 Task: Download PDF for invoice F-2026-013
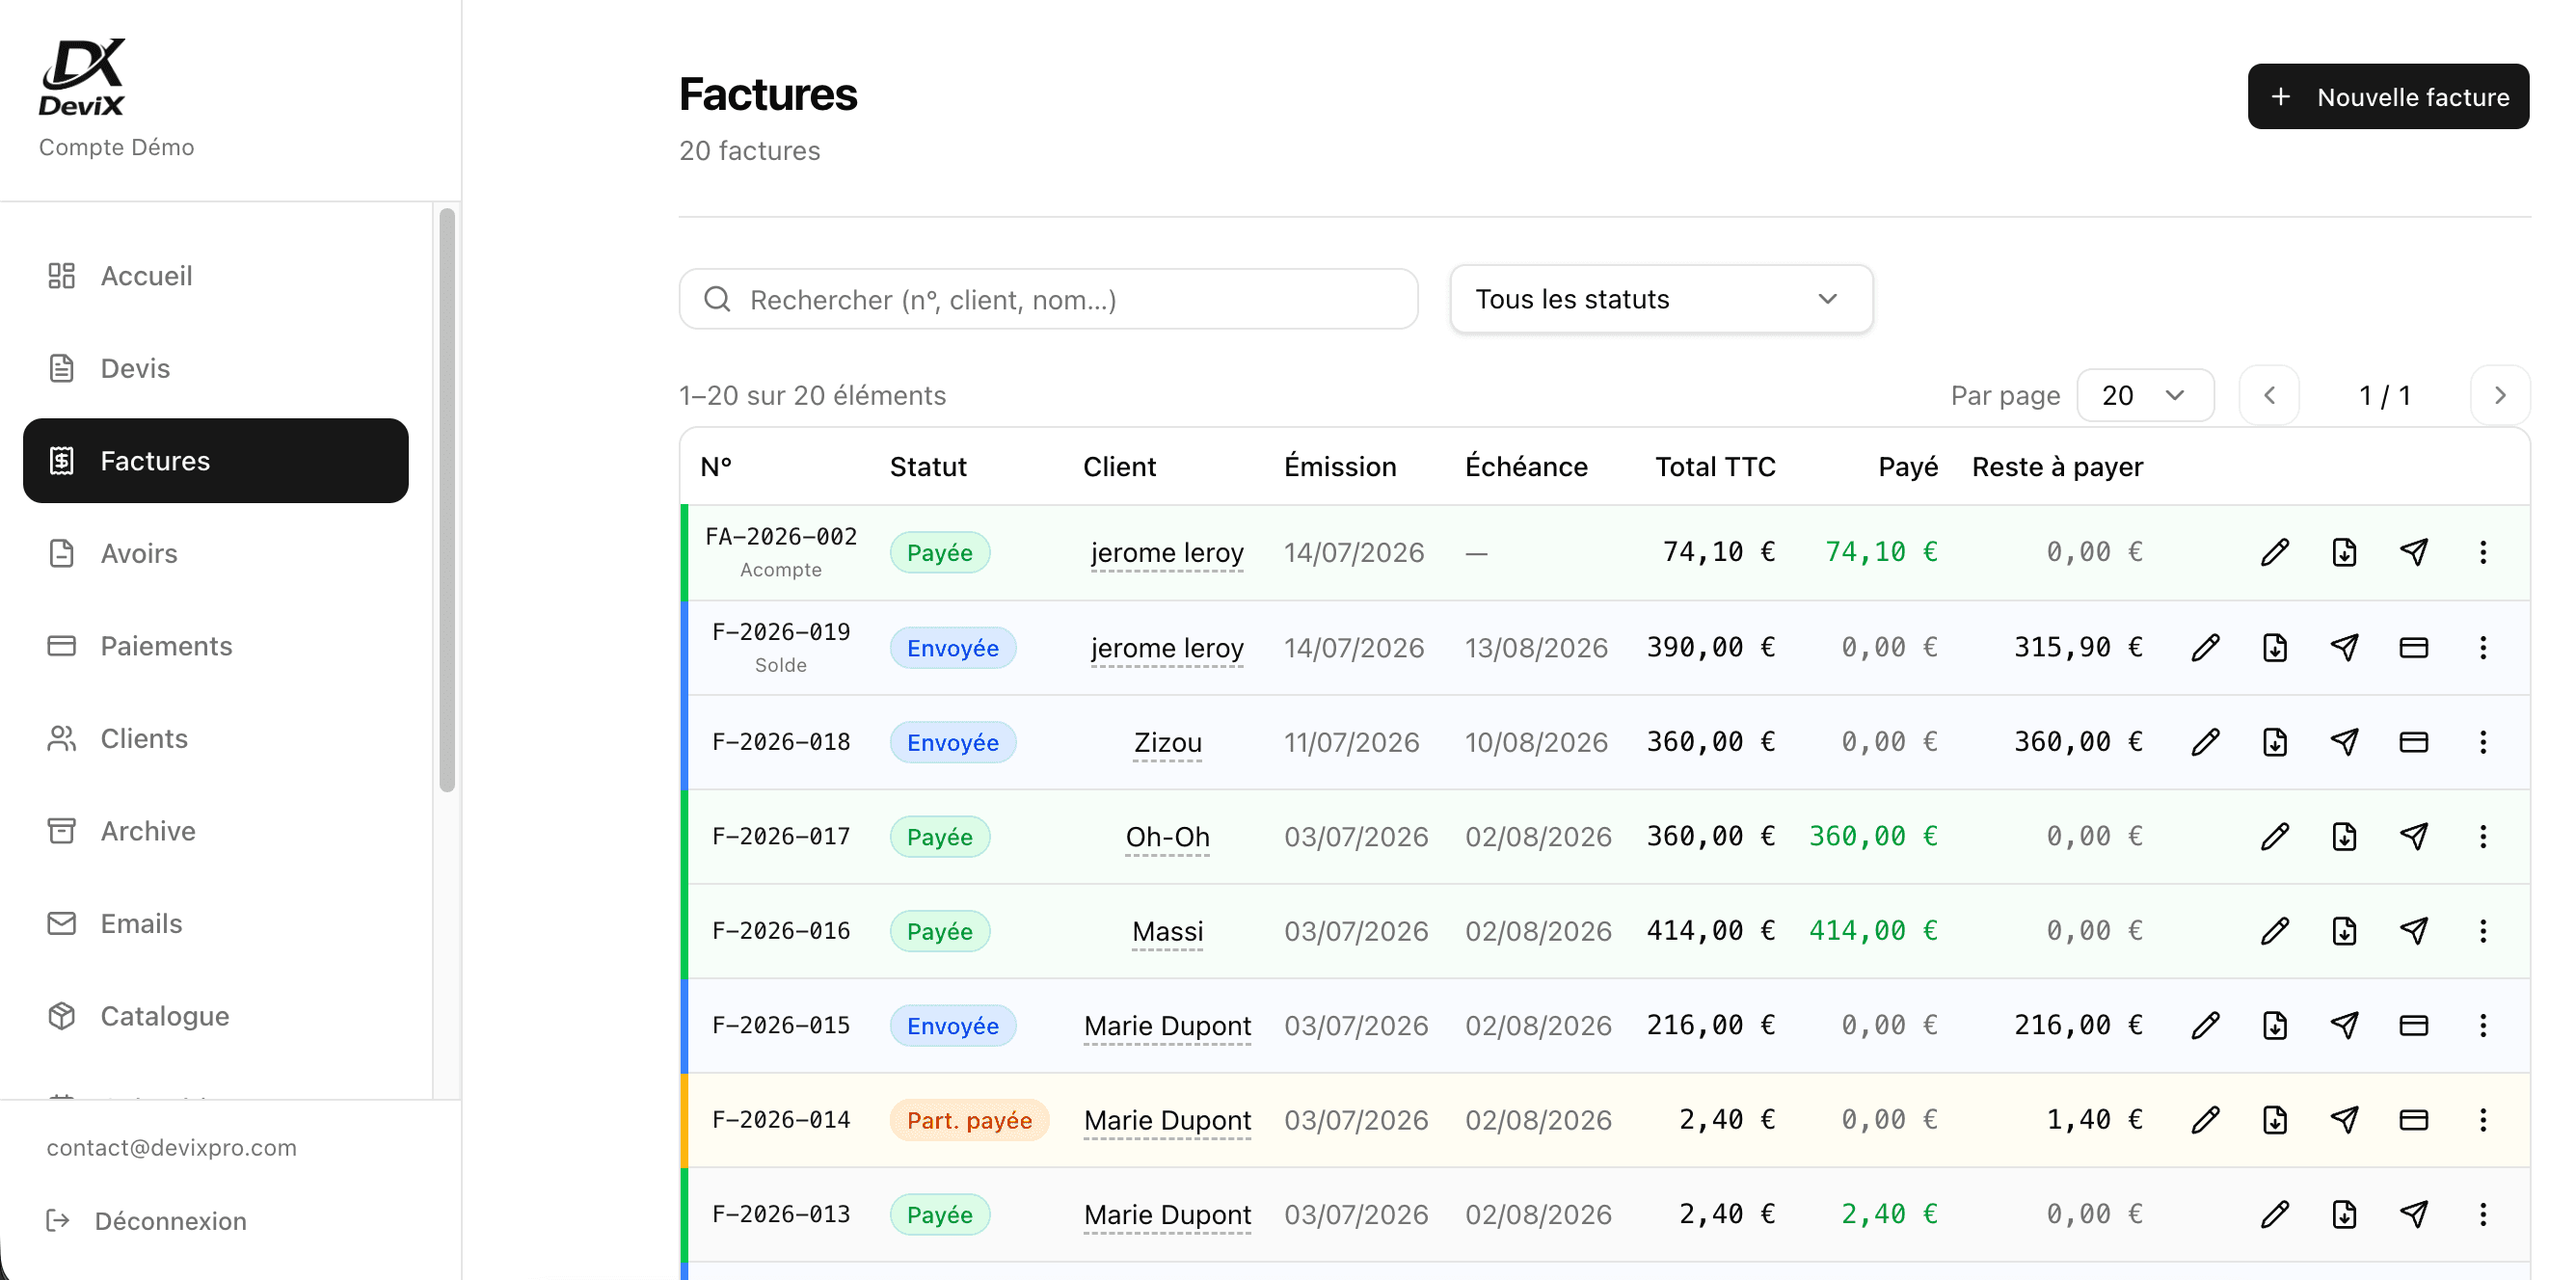click(2344, 1214)
